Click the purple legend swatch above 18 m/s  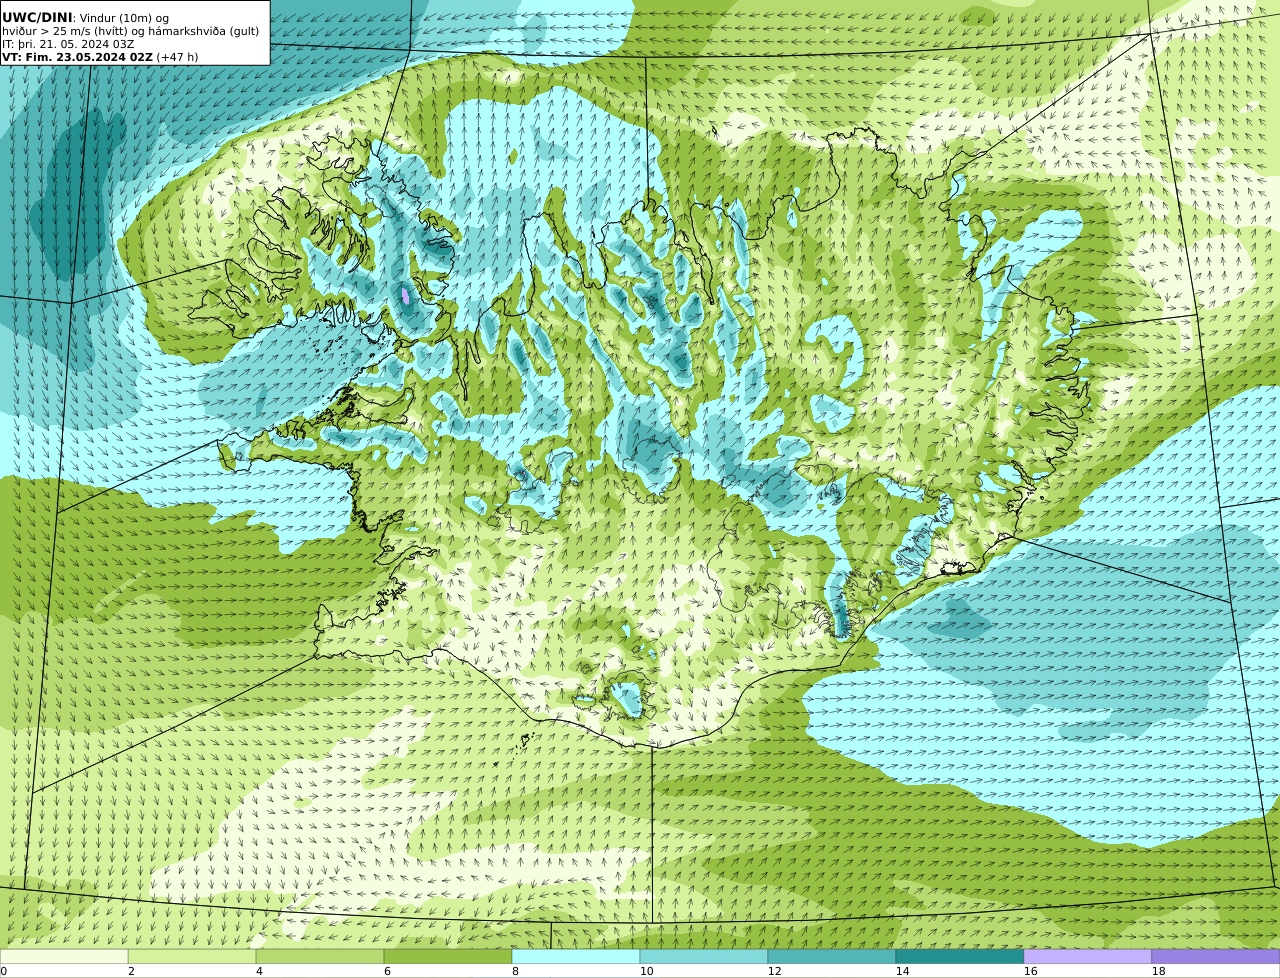[x=1216, y=956]
